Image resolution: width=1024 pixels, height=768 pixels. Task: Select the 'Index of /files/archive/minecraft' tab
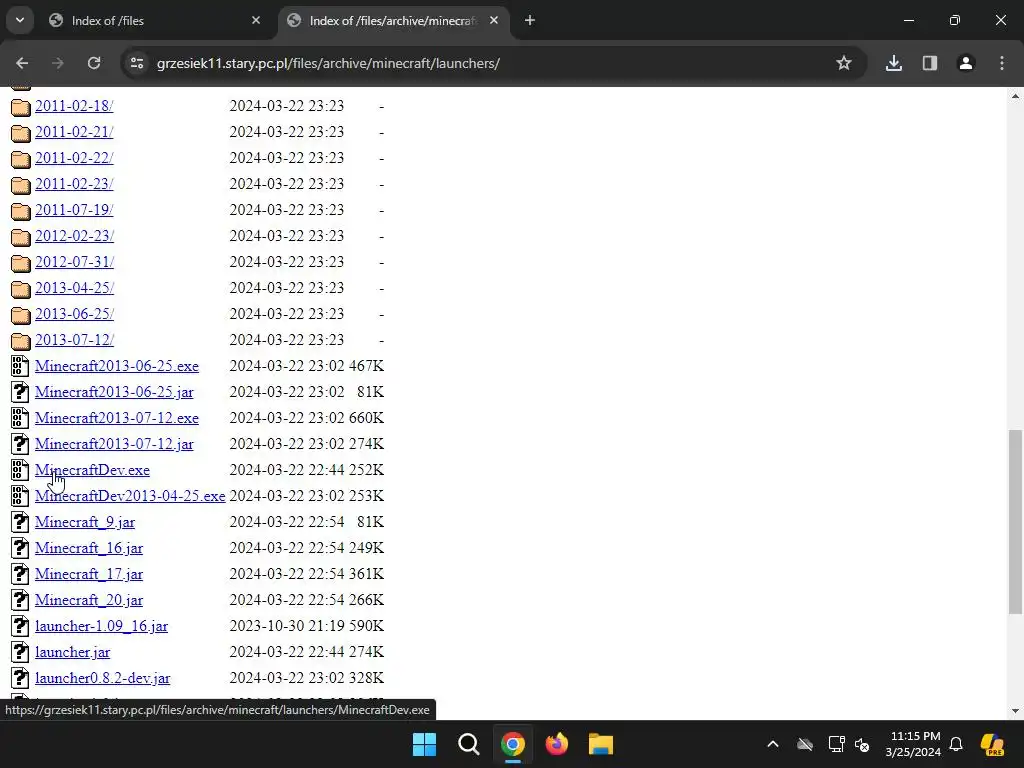(x=393, y=21)
